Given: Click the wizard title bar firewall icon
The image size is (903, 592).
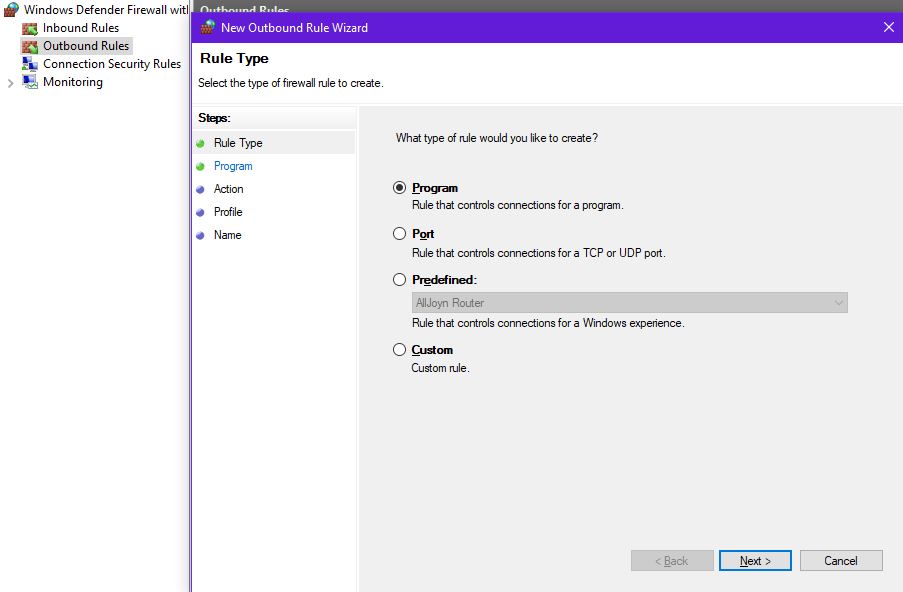Looking at the screenshot, I should pos(207,27).
